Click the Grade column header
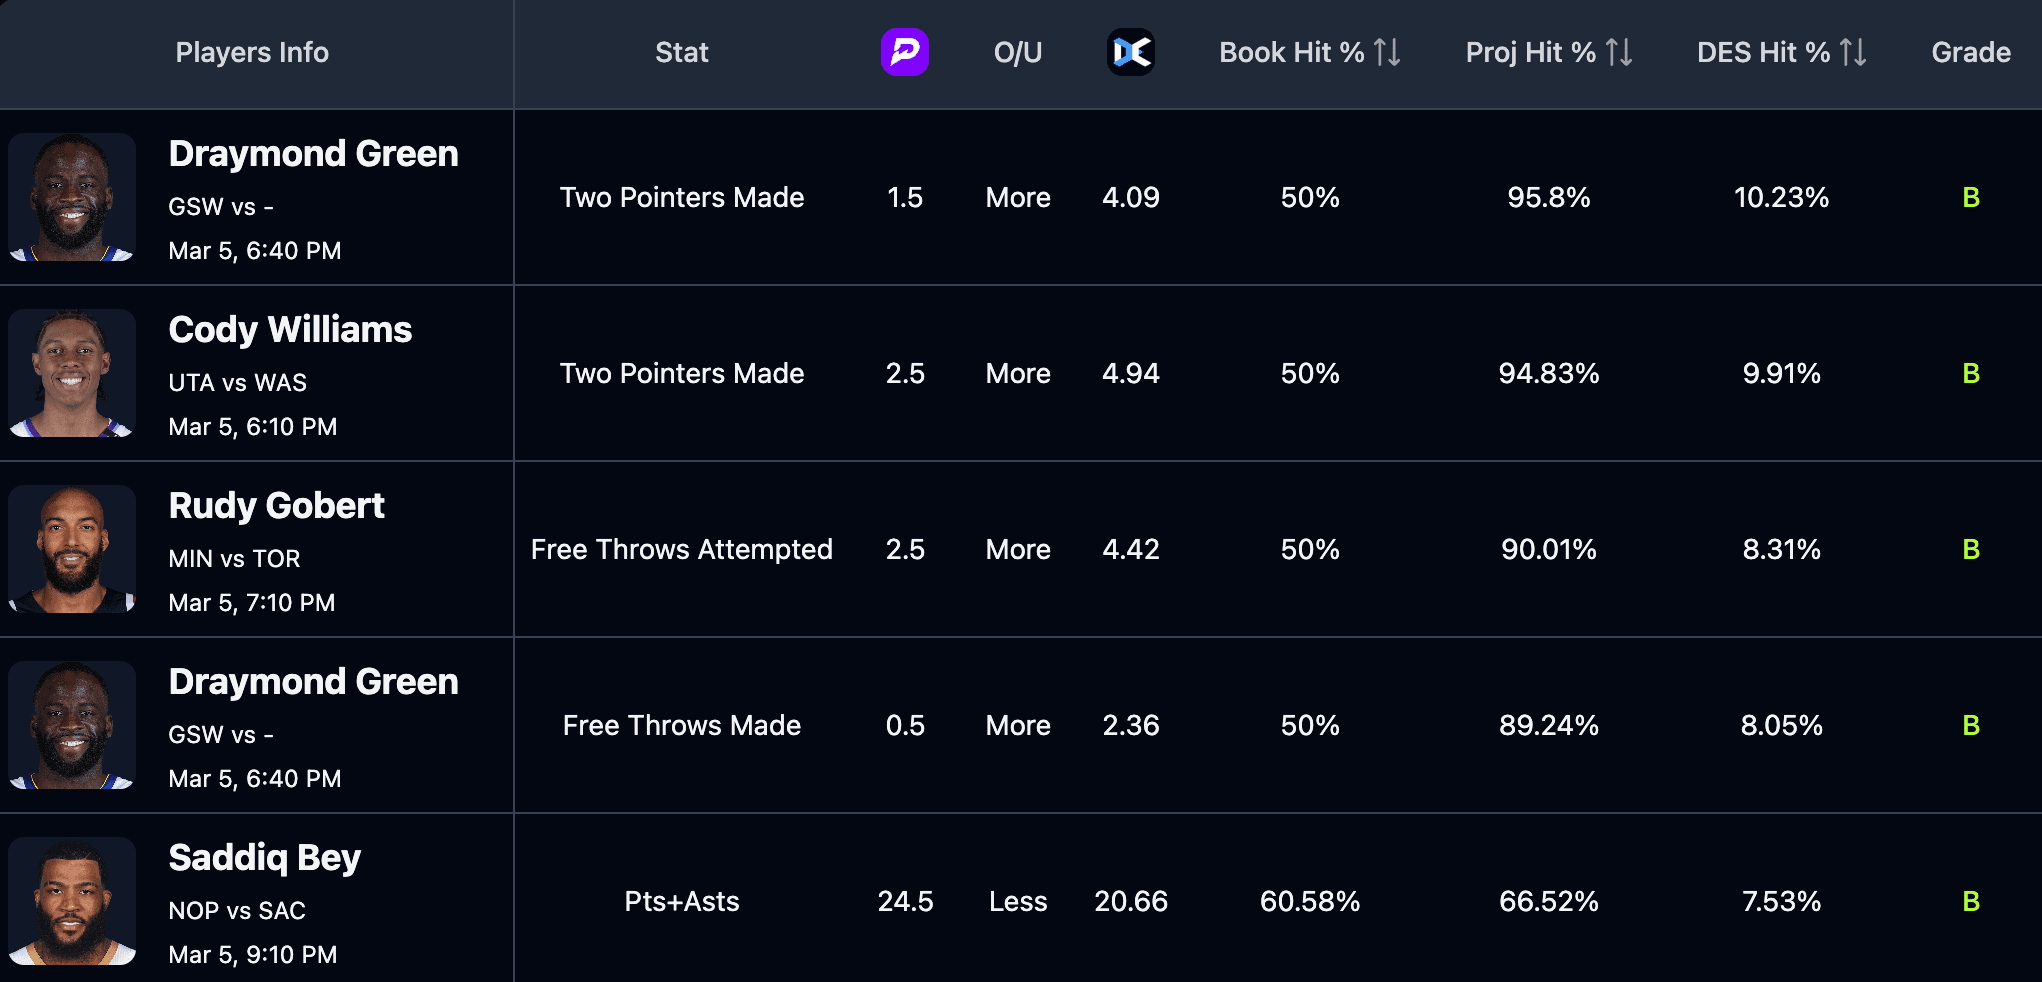Image resolution: width=2042 pixels, height=982 pixels. [x=1970, y=52]
